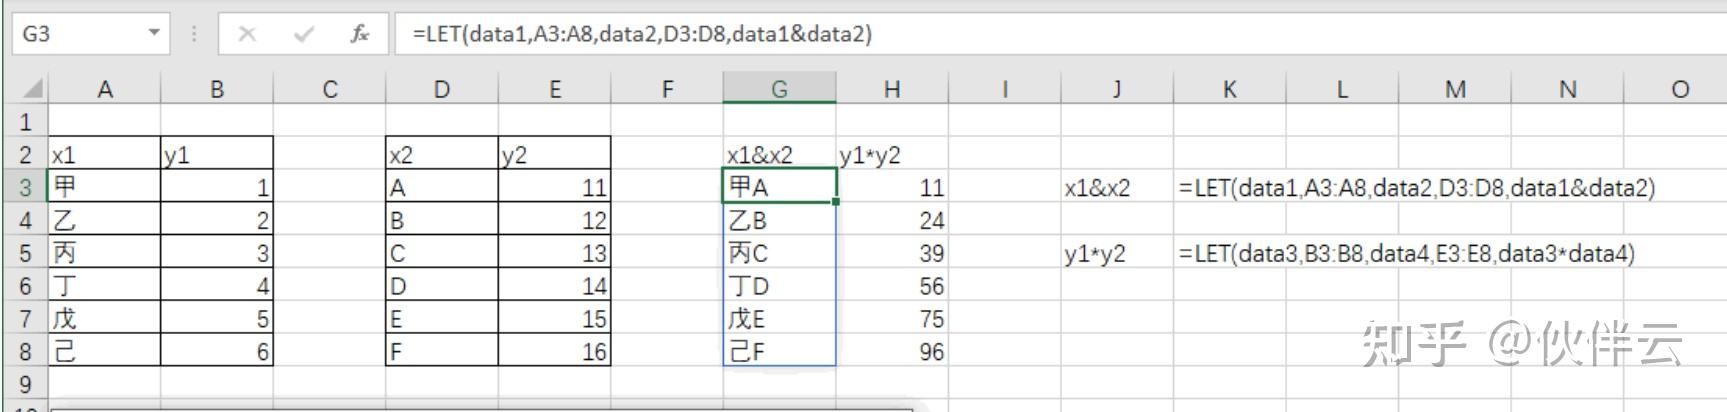Select column A header
The height and width of the screenshot is (412, 1727).
(x=104, y=89)
